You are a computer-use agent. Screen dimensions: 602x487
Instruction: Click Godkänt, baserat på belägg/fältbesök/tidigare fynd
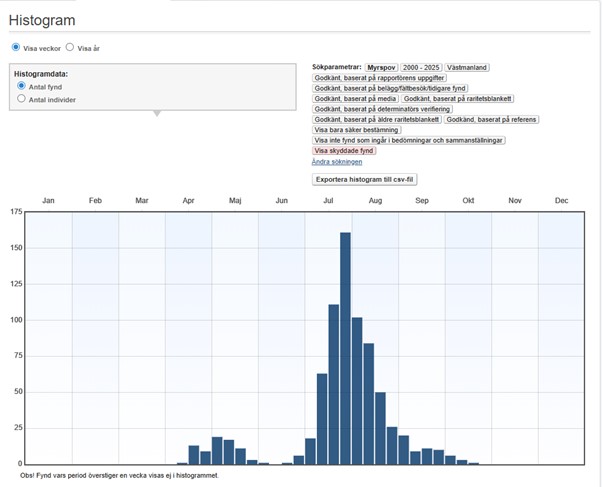coord(390,88)
